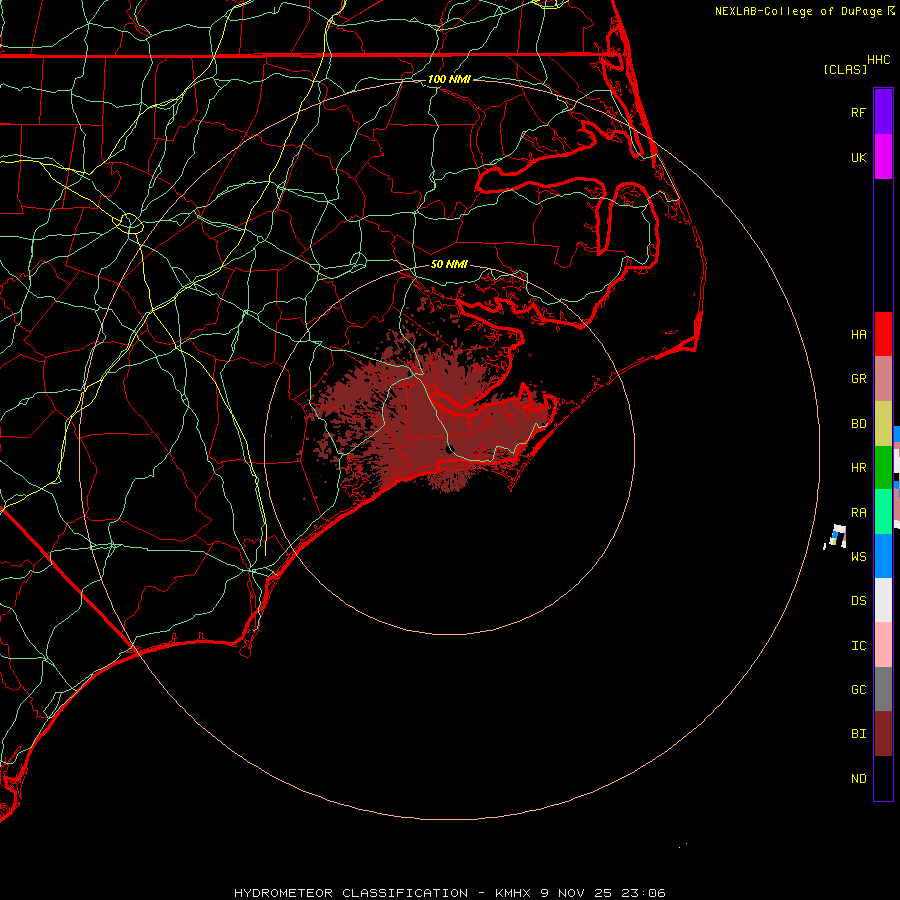Click the HA red legend swatch
This screenshot has width=900, height=900.
tap(883, 334)
